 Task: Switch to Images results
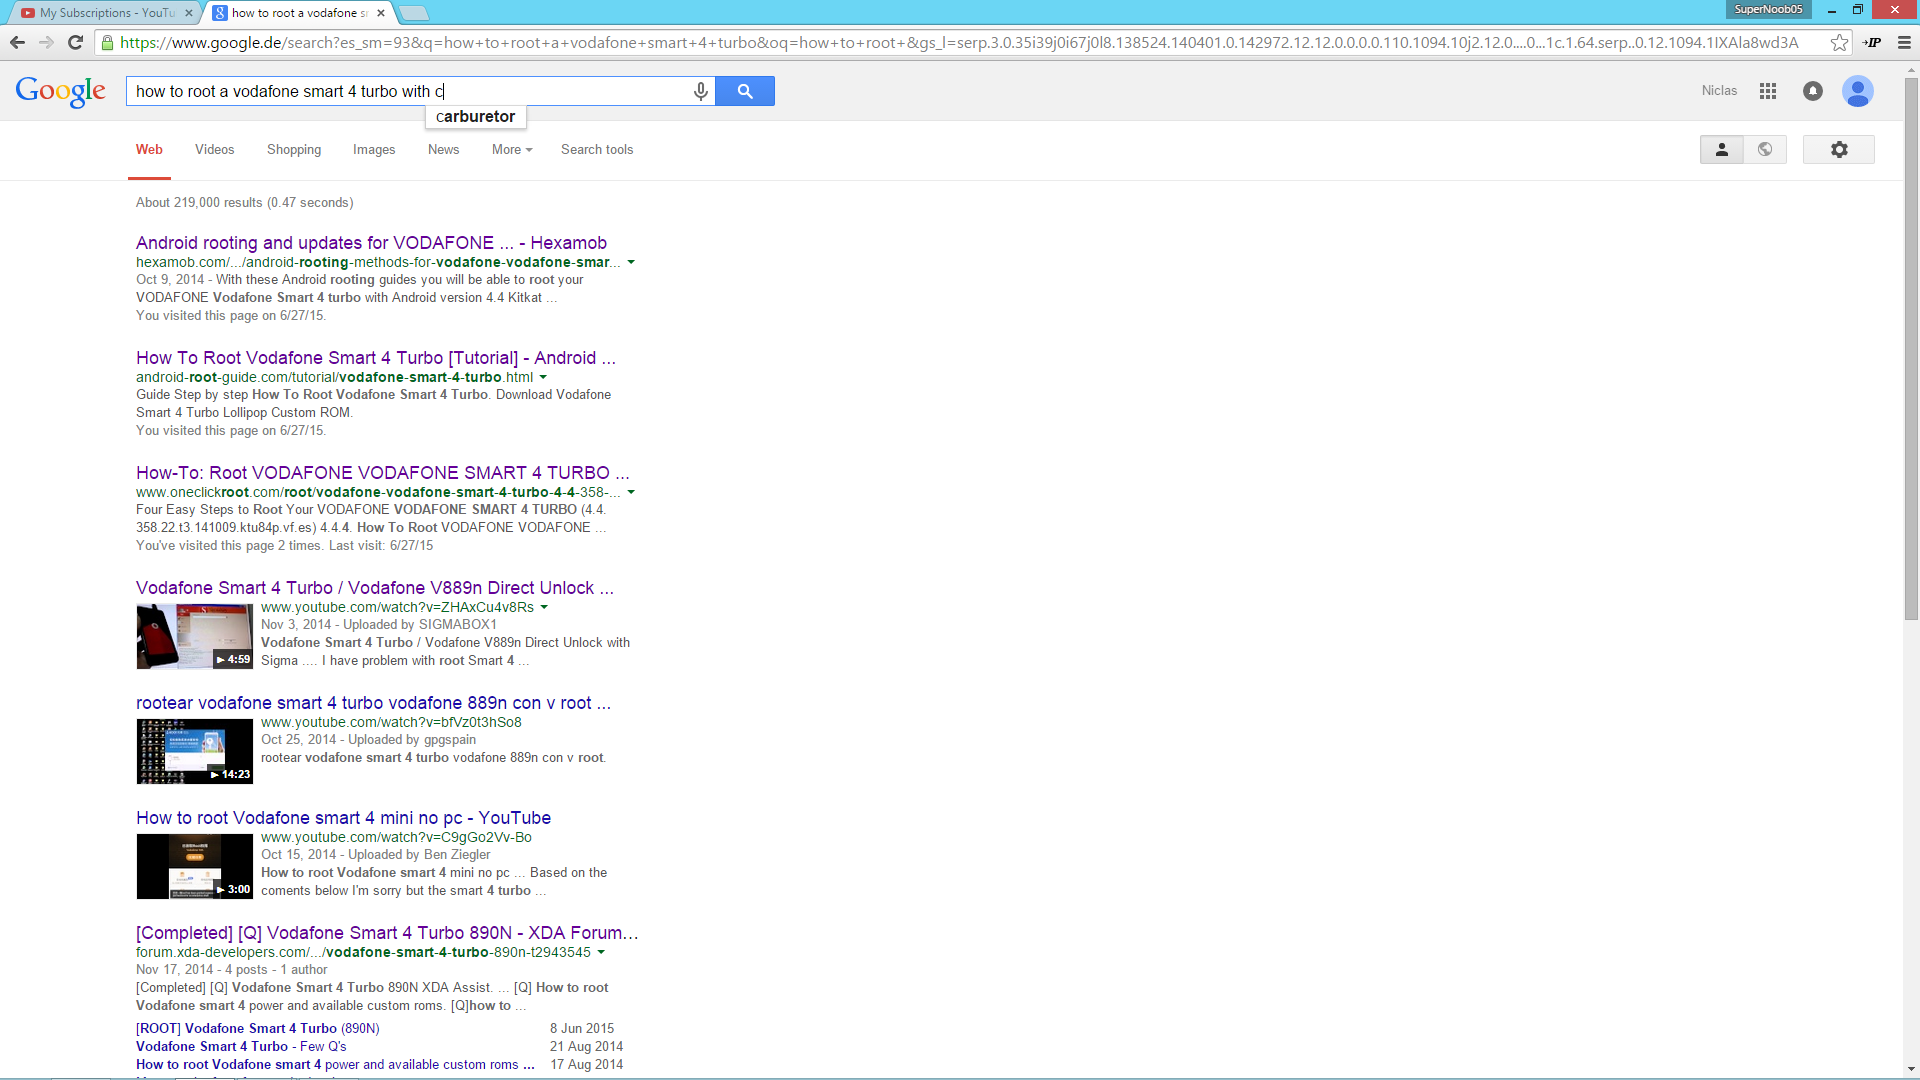(374, 149)
